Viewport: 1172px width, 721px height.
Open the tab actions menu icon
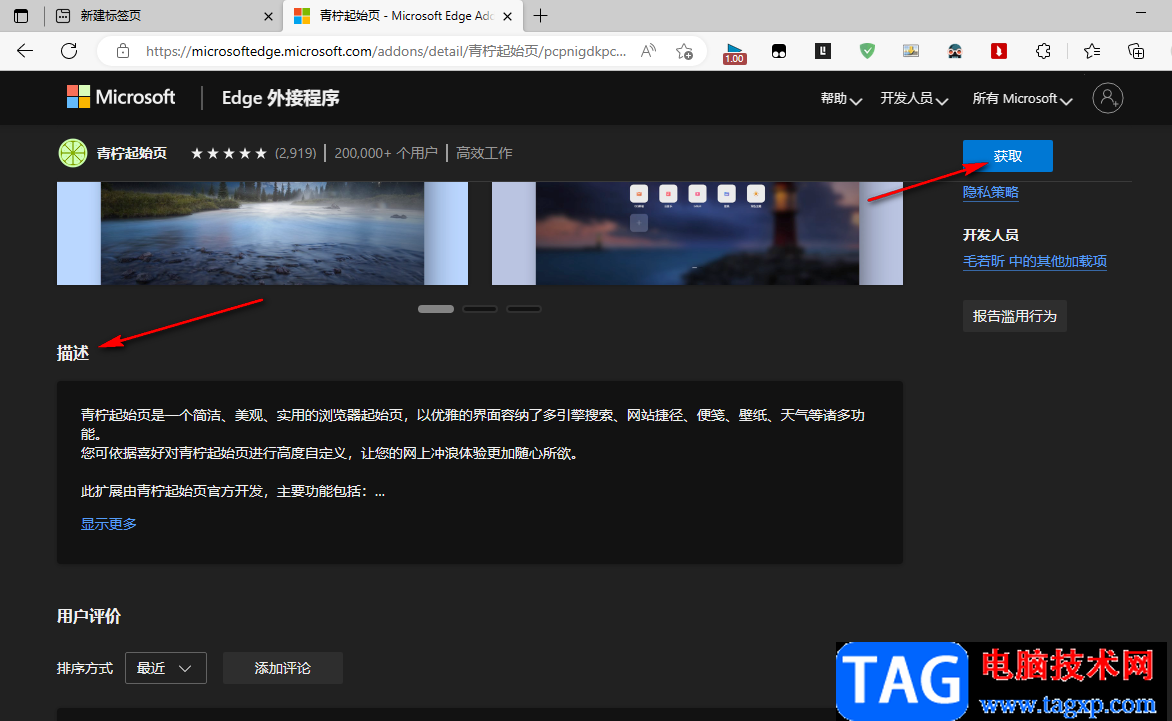[21, 16]
